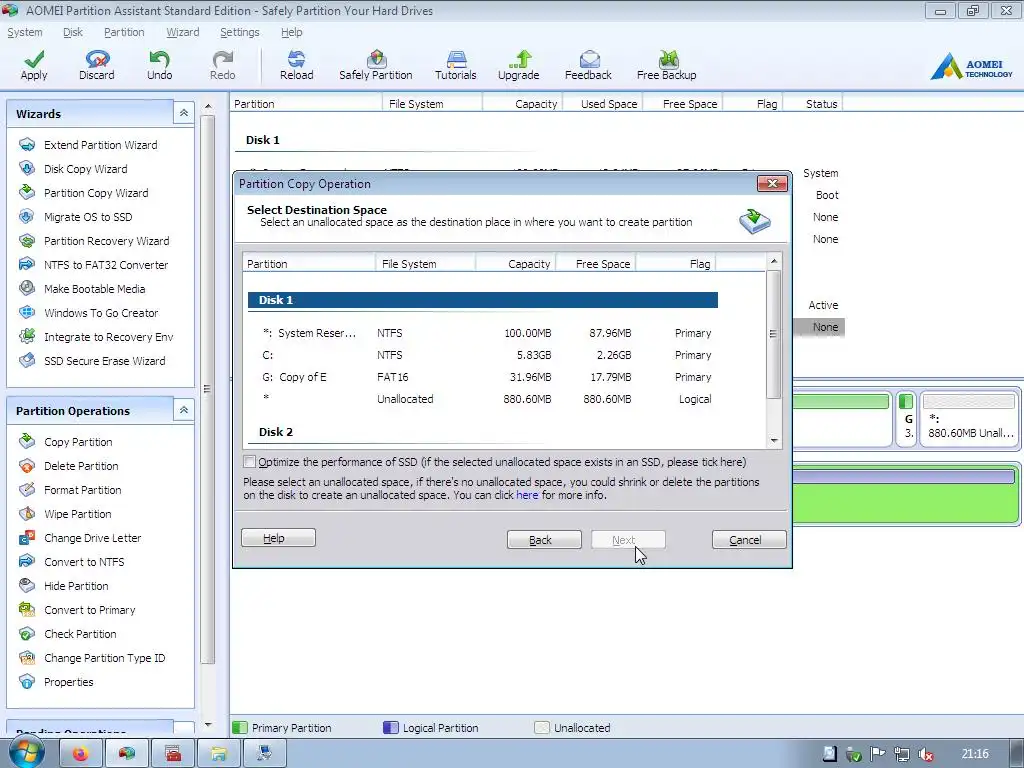Open the System menu

pyautogui.click(x=25, y=32)
